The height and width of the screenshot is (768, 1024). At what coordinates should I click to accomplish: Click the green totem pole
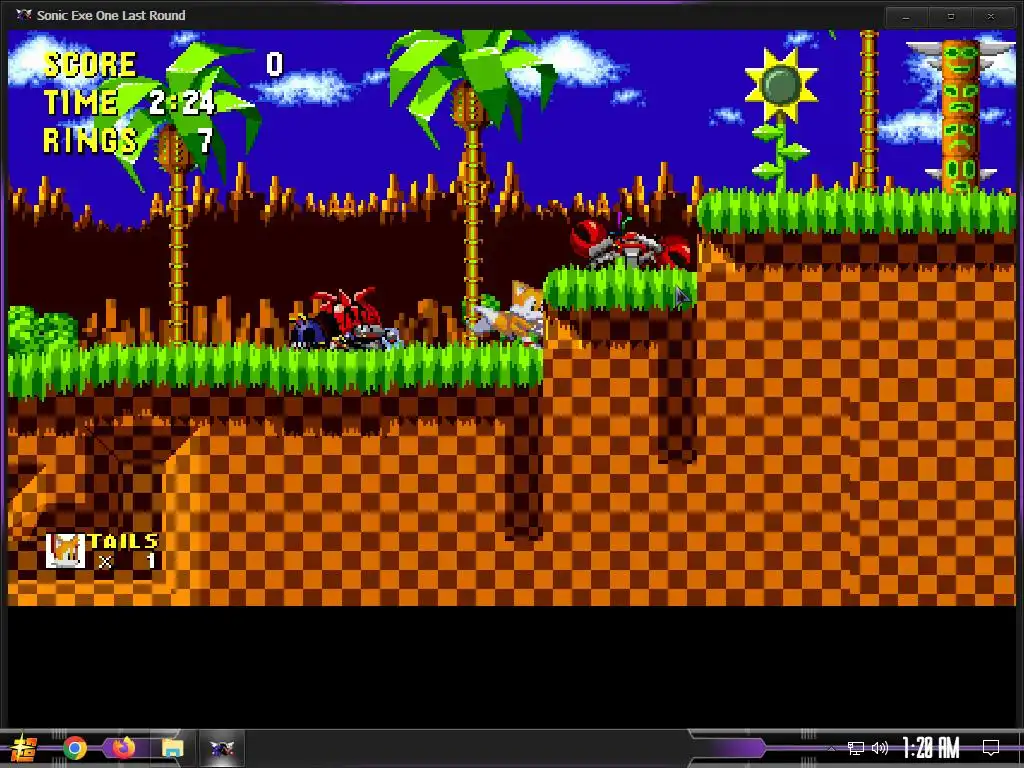pos(960,116)
